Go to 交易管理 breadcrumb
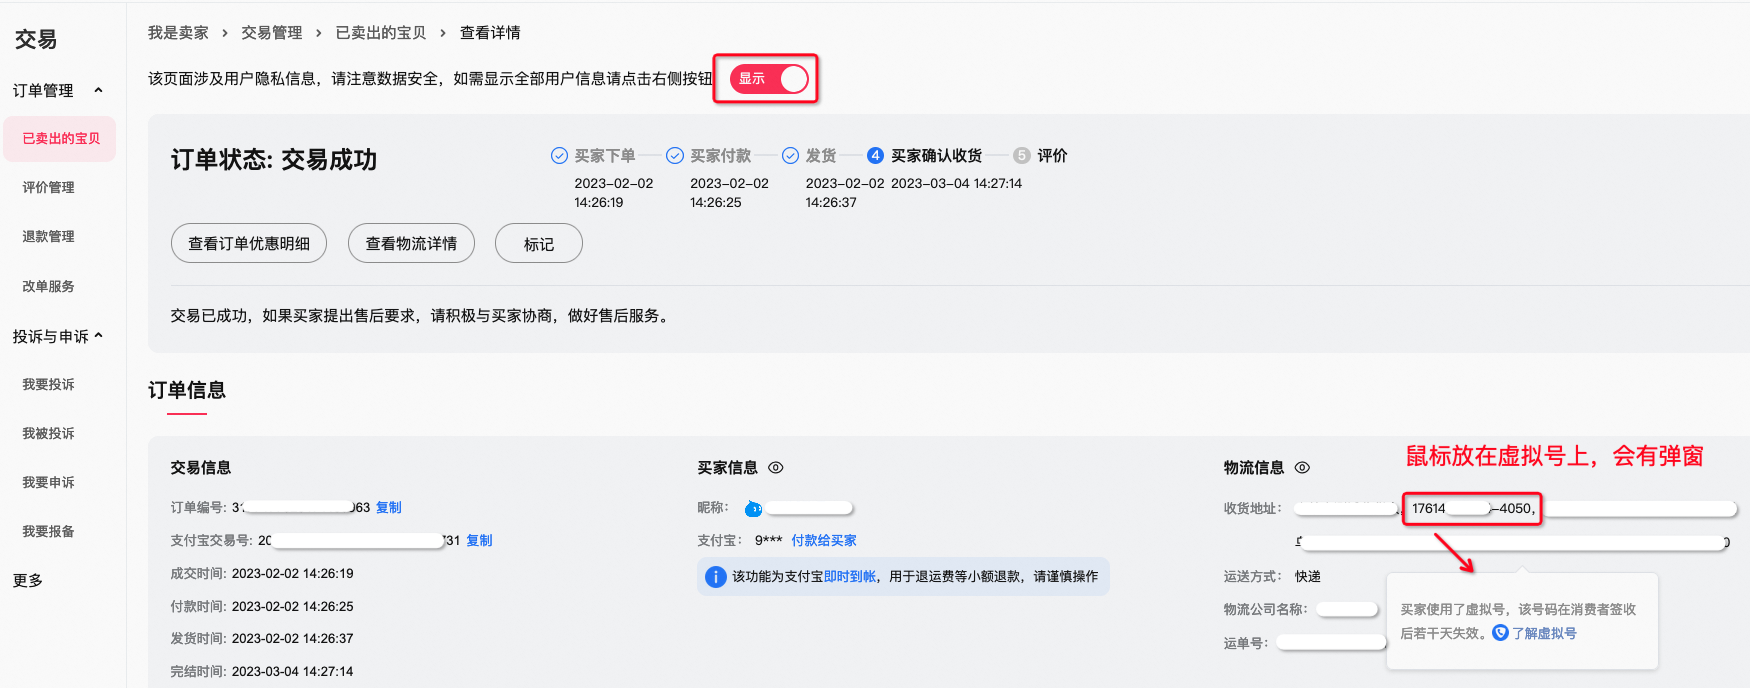Viewport: 1750px width, 688px height. tap(271, 32)
